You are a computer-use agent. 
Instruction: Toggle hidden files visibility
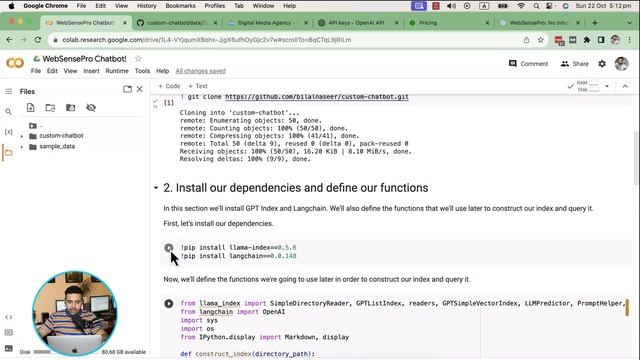91,108
